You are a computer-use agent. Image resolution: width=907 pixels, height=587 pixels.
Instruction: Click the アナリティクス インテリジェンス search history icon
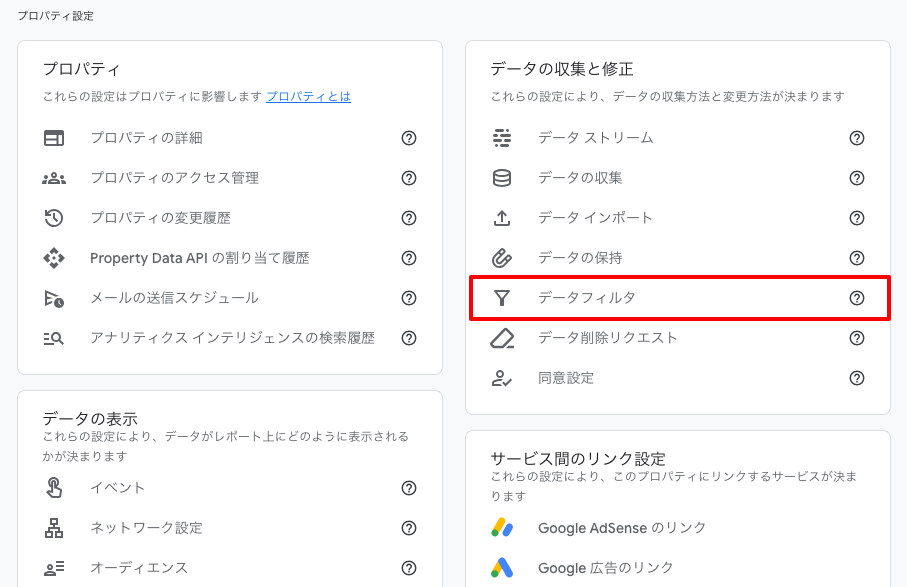[x=54, y=338]
